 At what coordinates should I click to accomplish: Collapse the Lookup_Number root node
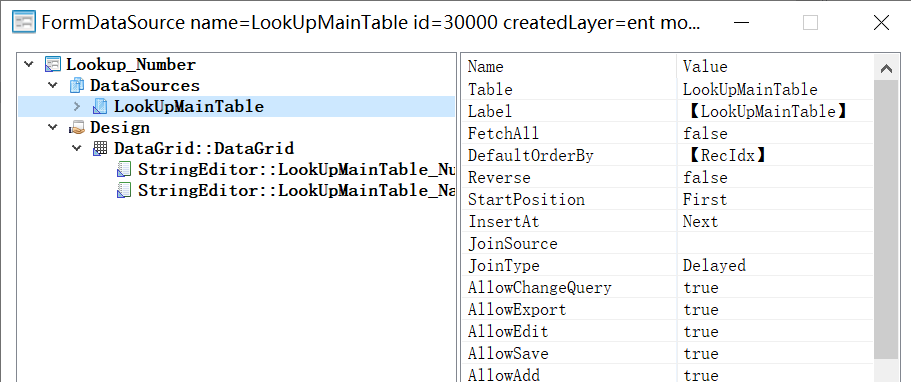tap(29, 65)
